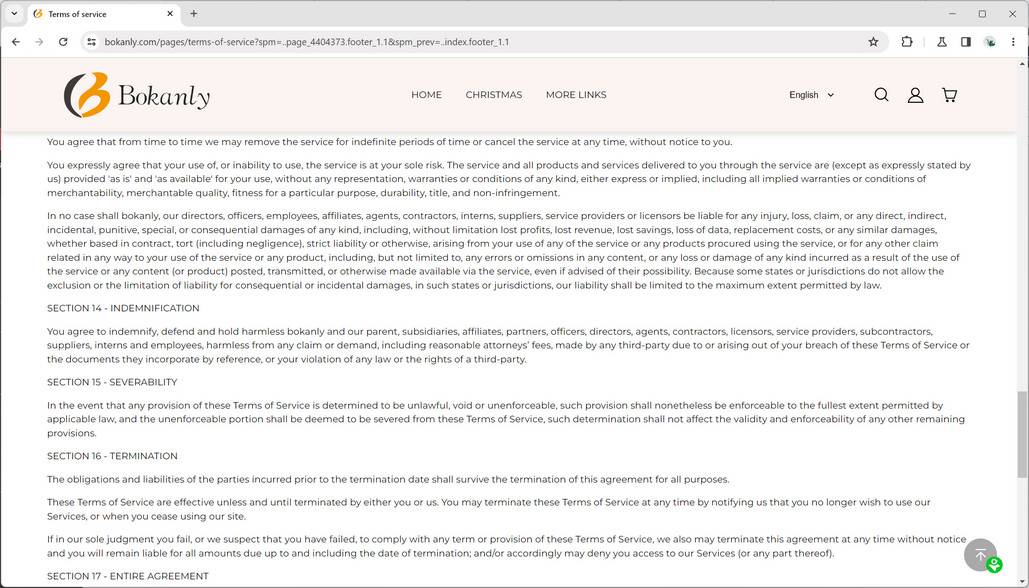
Task: Select the HOME navigation item
Action: pos(426,94)
